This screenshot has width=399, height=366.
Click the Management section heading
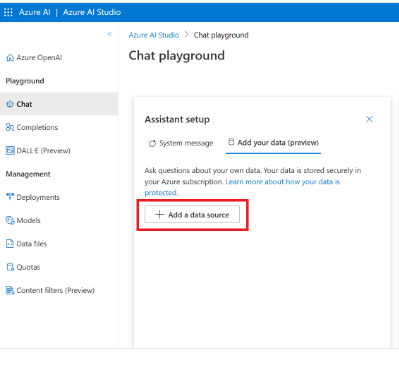(28, 174)
